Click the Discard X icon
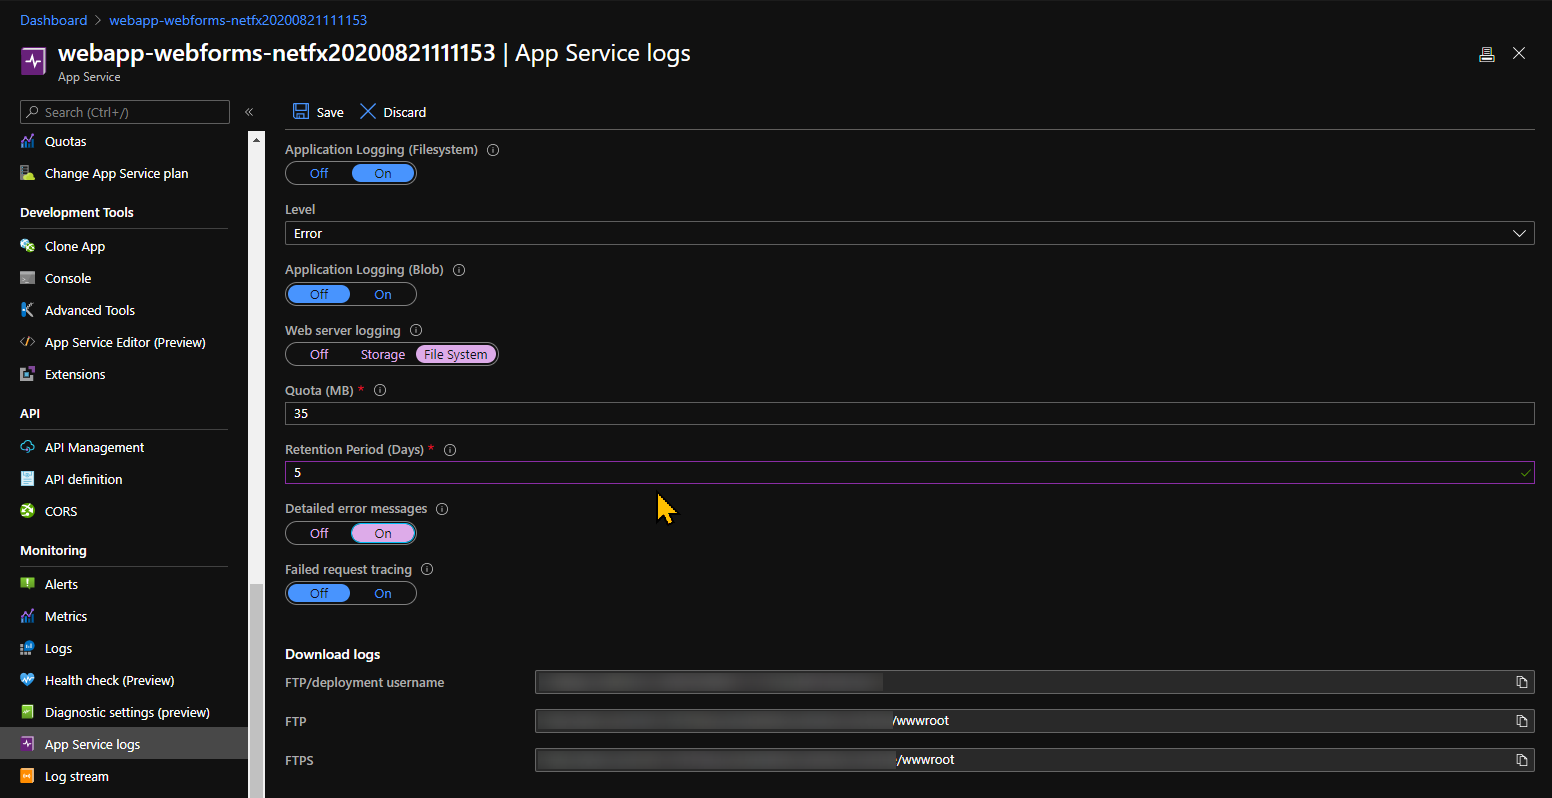This screenshot has height=798, width=1552. tap(368, 111)
